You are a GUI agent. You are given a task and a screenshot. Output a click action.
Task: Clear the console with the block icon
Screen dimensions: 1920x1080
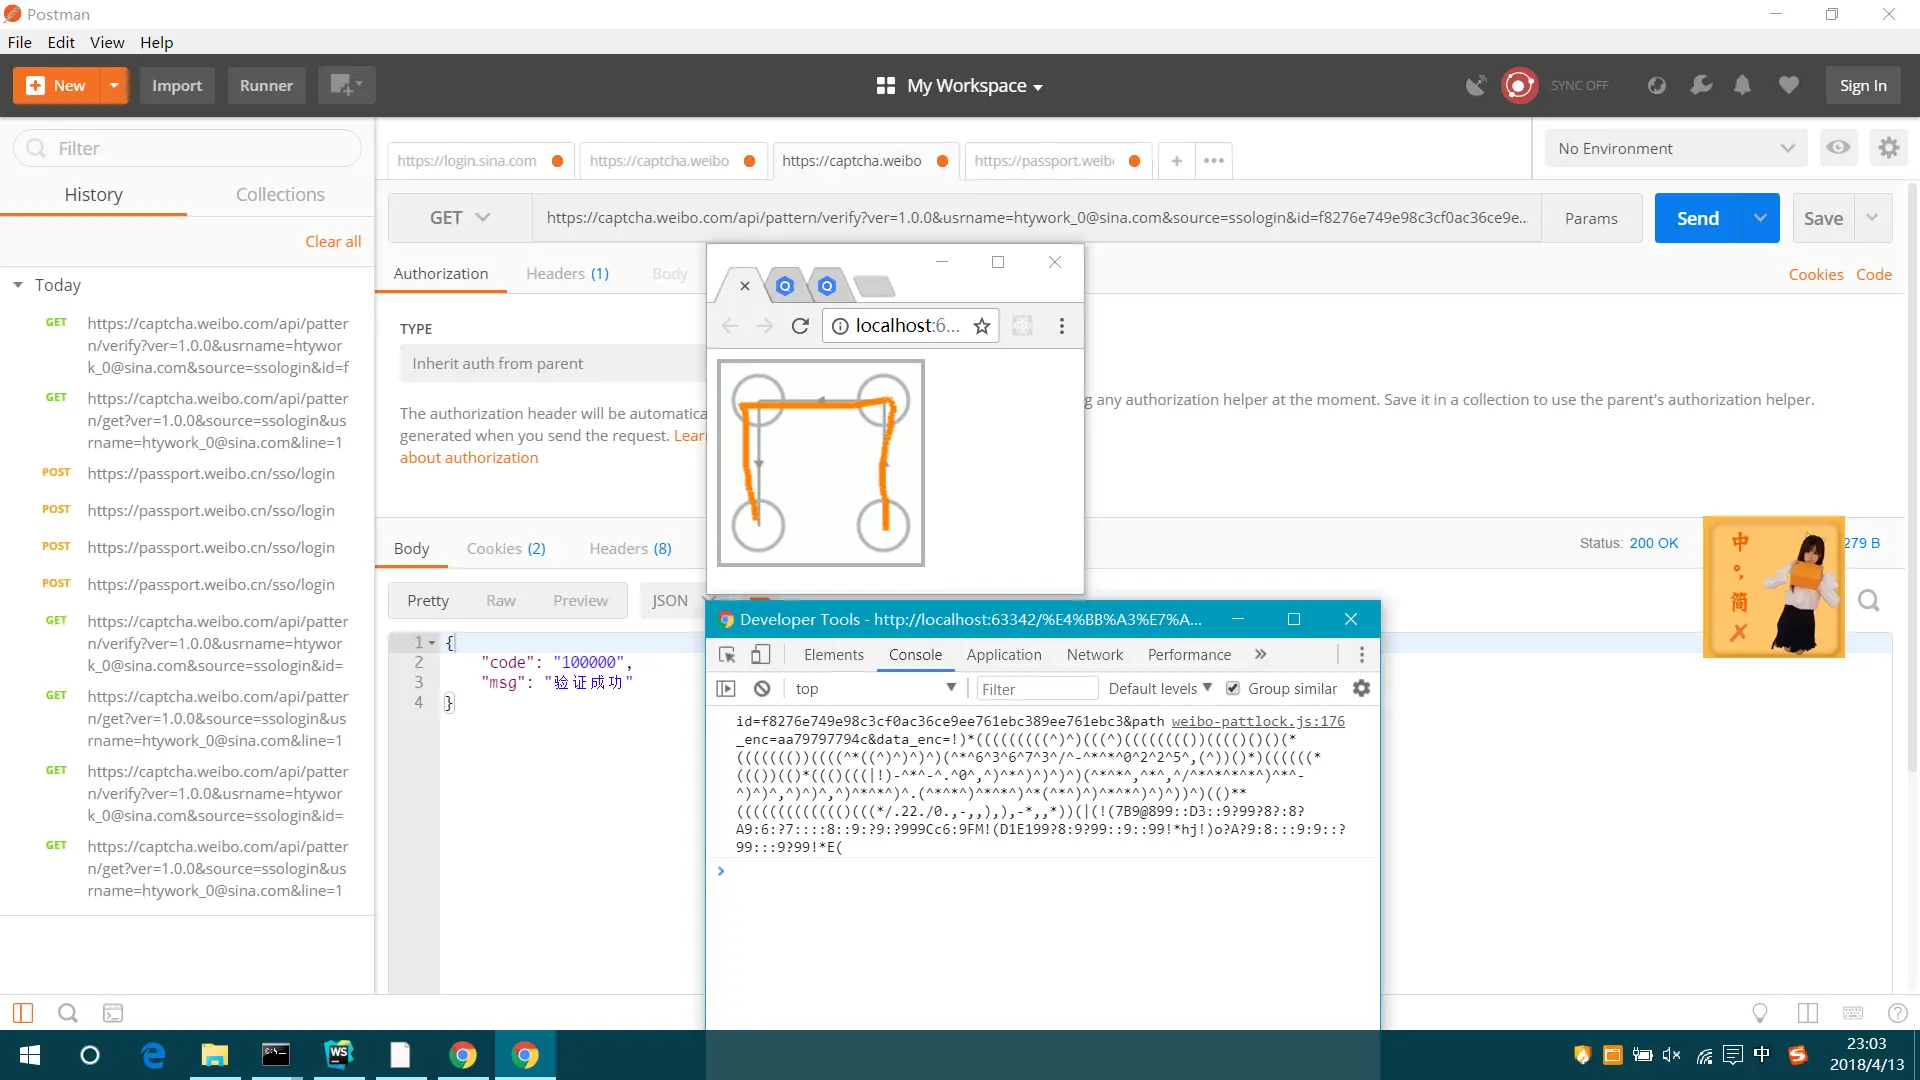pyautogui.click(x=762, y=689)
